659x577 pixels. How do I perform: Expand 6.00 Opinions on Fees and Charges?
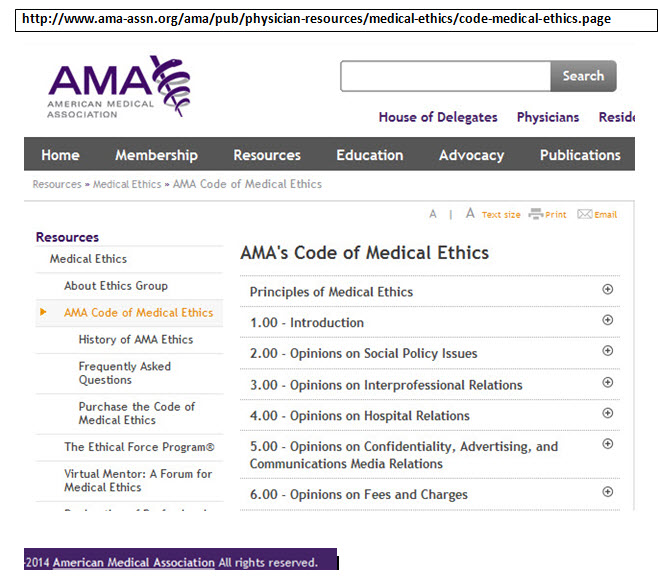point(607,492)
